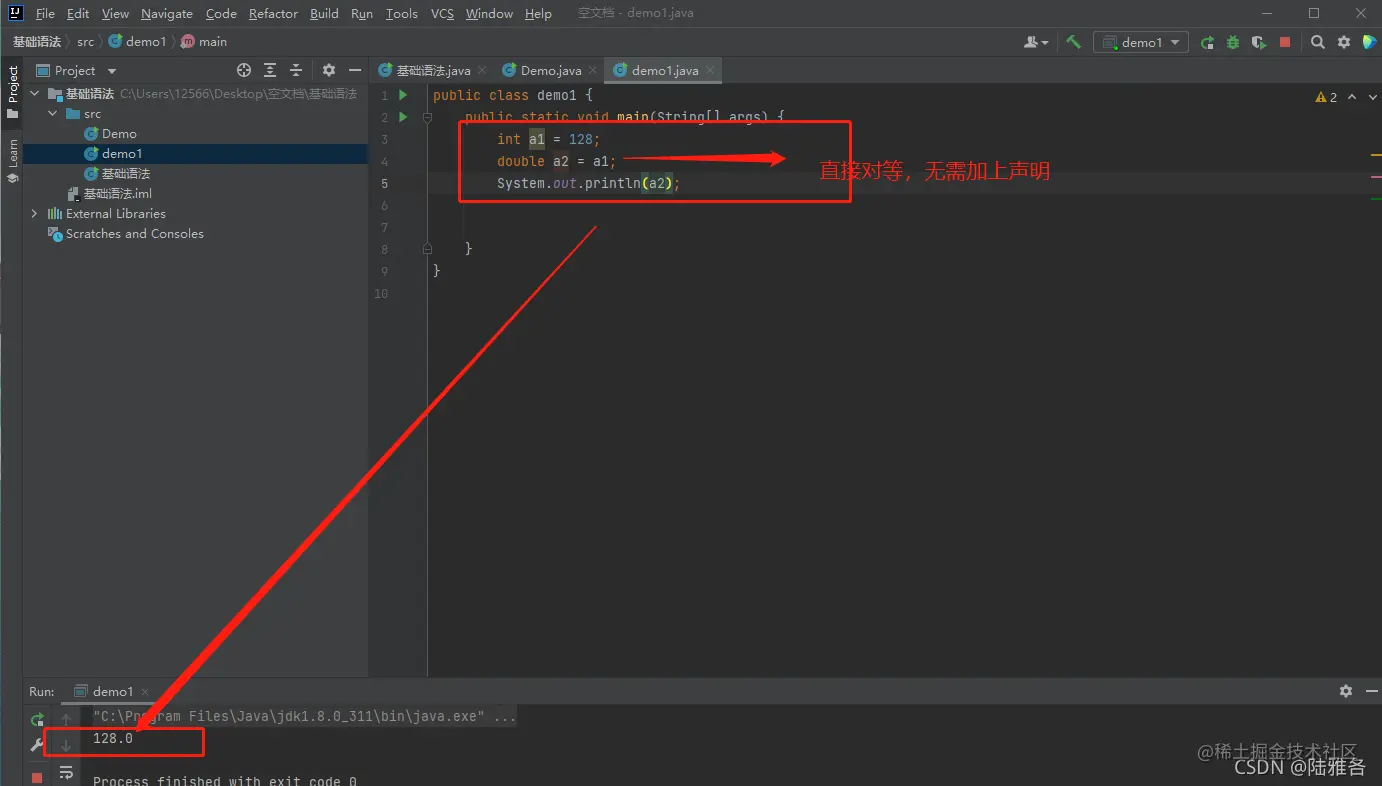Open the user account icon dropdown
Viewport: 1382px width, 786px height.
[x=1036, y=42]
